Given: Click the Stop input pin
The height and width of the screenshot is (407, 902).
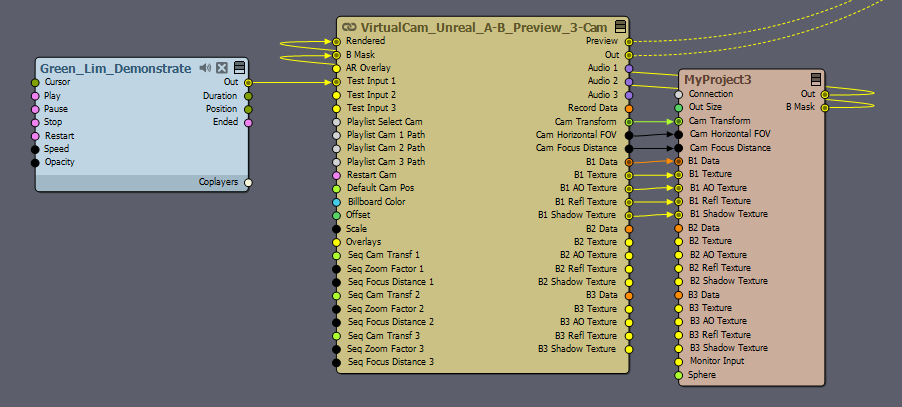Looking at the screenshot, I should click(x=35, y=122).
